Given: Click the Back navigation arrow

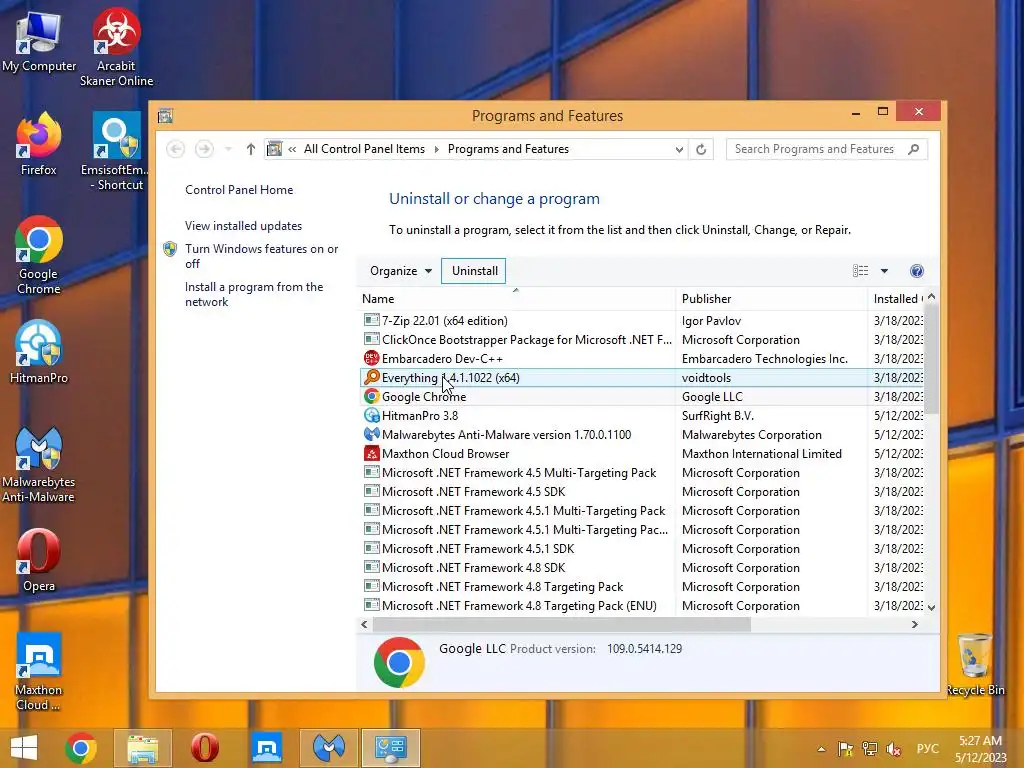Looking at the screenshot, I should coord(176,149).
